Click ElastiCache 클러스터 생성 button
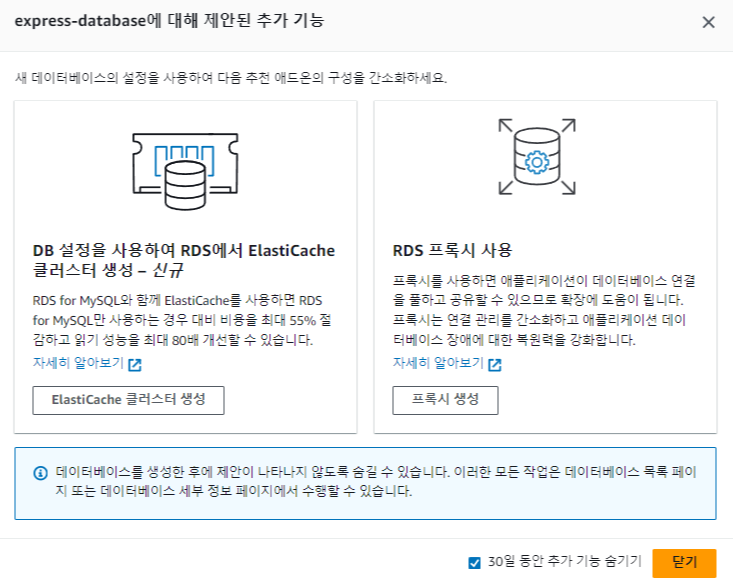 [129, 400]
